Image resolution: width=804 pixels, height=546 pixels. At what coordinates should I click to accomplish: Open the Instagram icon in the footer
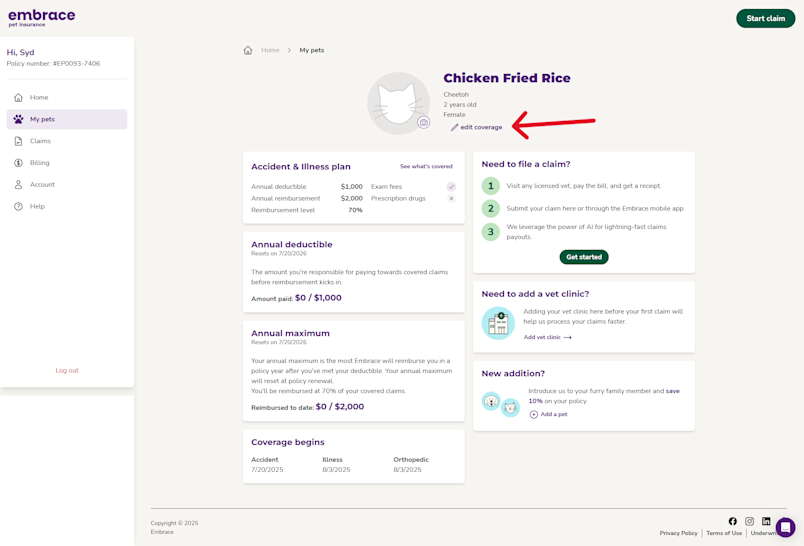pos(749,521)
